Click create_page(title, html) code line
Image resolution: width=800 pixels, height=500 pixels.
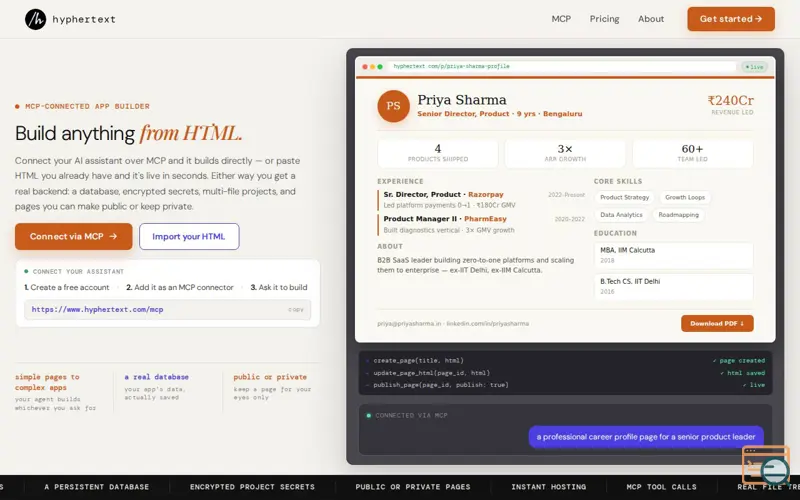pyautogui.click(x=418, y=361)
